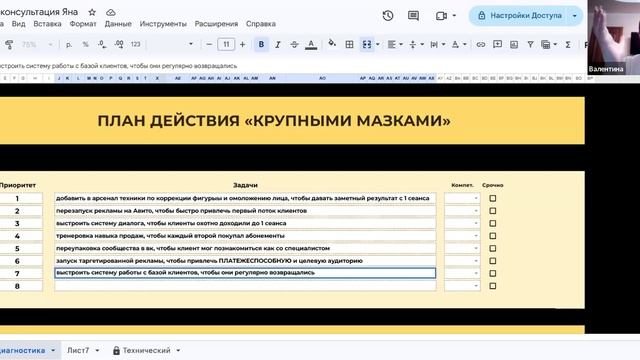
Task: Open the Формат menu
Action: (x=83, y=24)
